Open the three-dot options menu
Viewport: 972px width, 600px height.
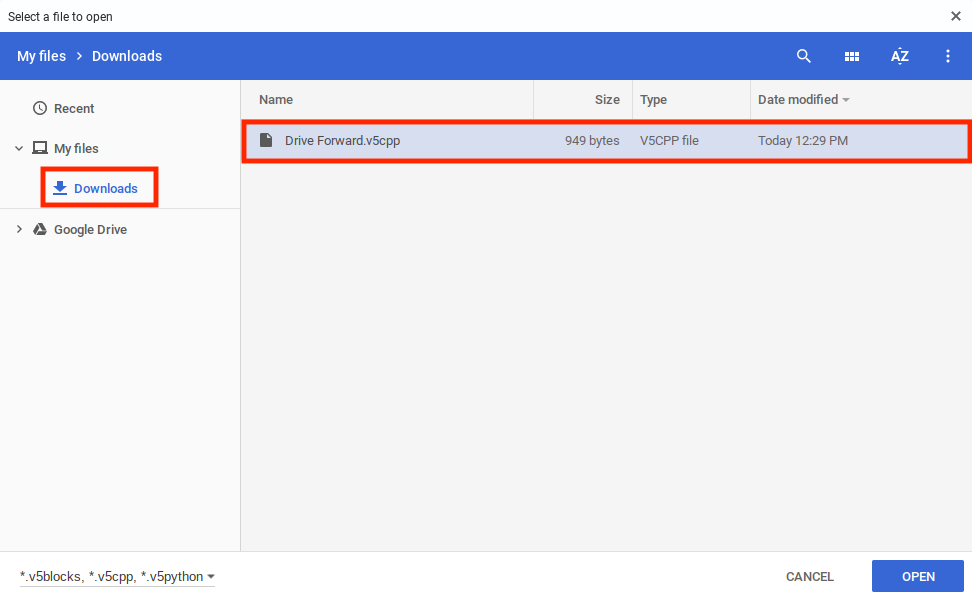pos(948,56)
